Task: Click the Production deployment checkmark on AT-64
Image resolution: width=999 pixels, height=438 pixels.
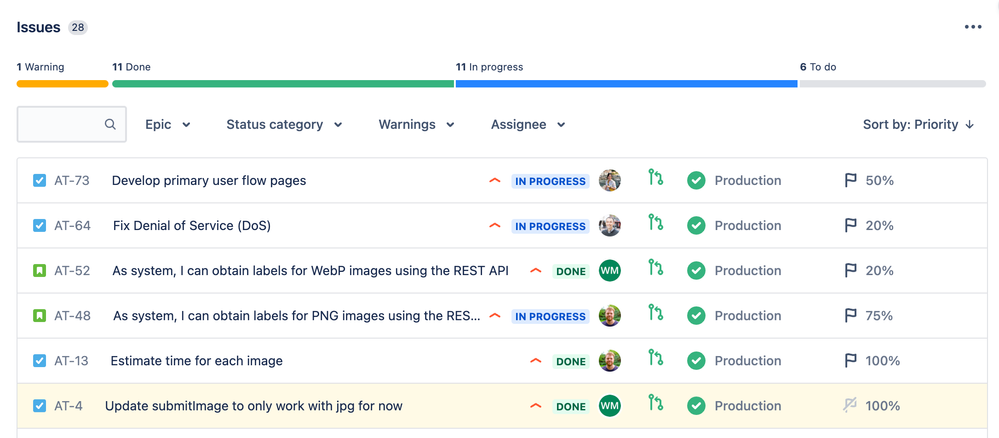Action: click(x=696, y=226)
